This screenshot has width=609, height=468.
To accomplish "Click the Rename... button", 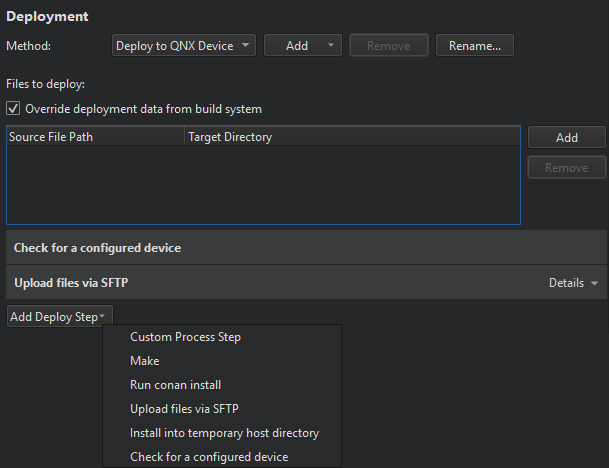I will click(474, 46).
